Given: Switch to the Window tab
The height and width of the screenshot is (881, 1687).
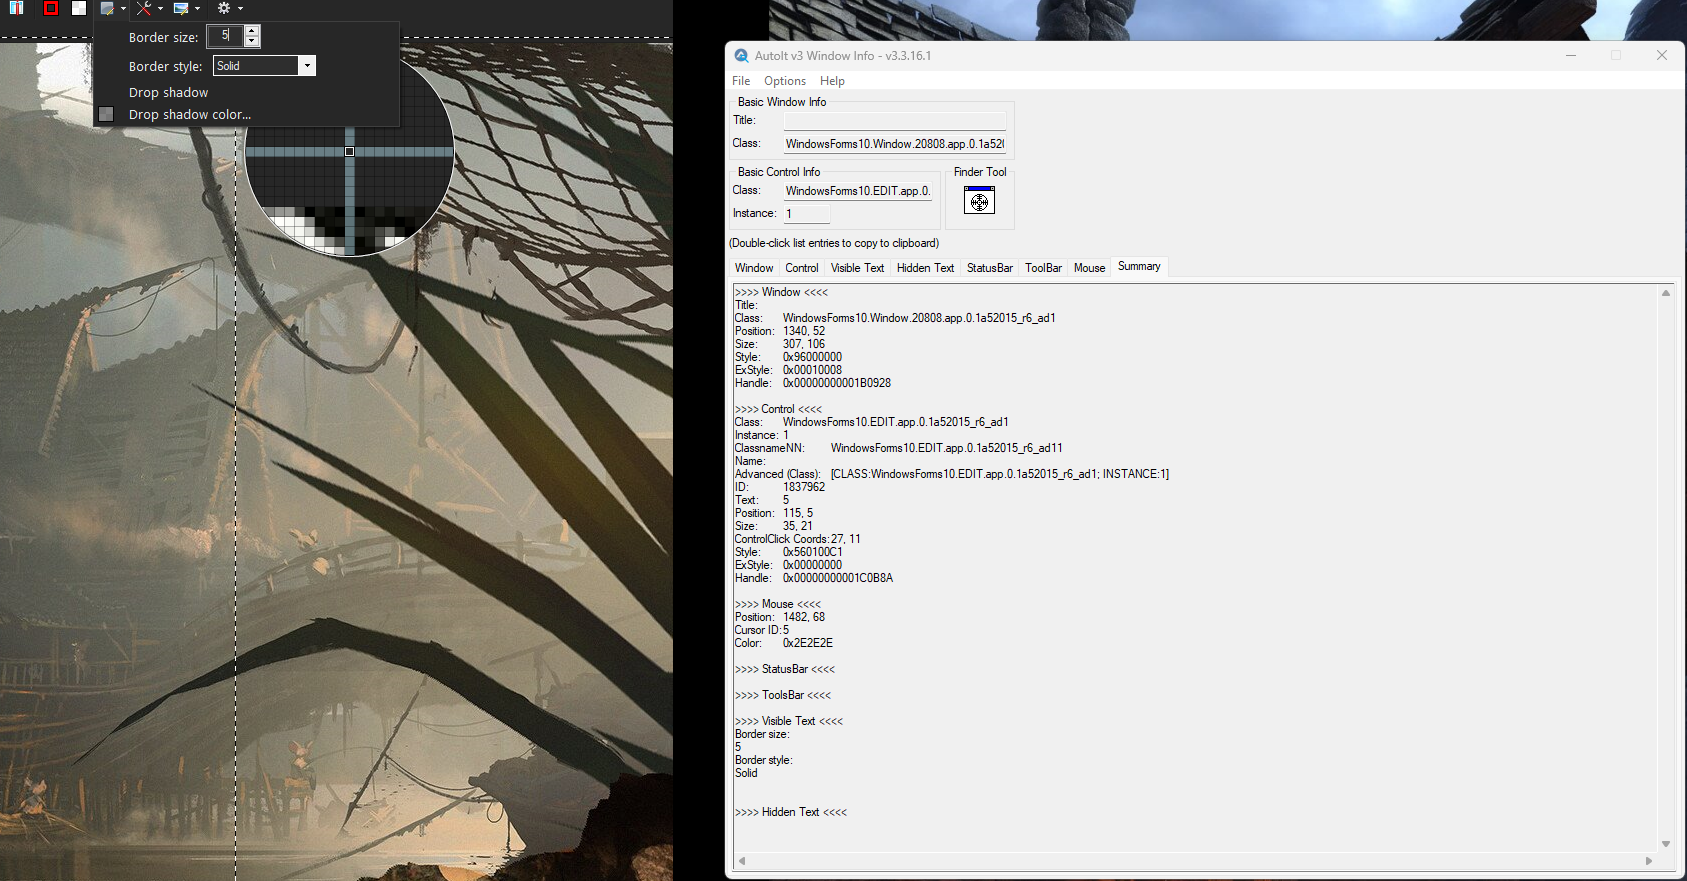Looking at the screenshot, I should pyautogui.click(x=754, y=268).
